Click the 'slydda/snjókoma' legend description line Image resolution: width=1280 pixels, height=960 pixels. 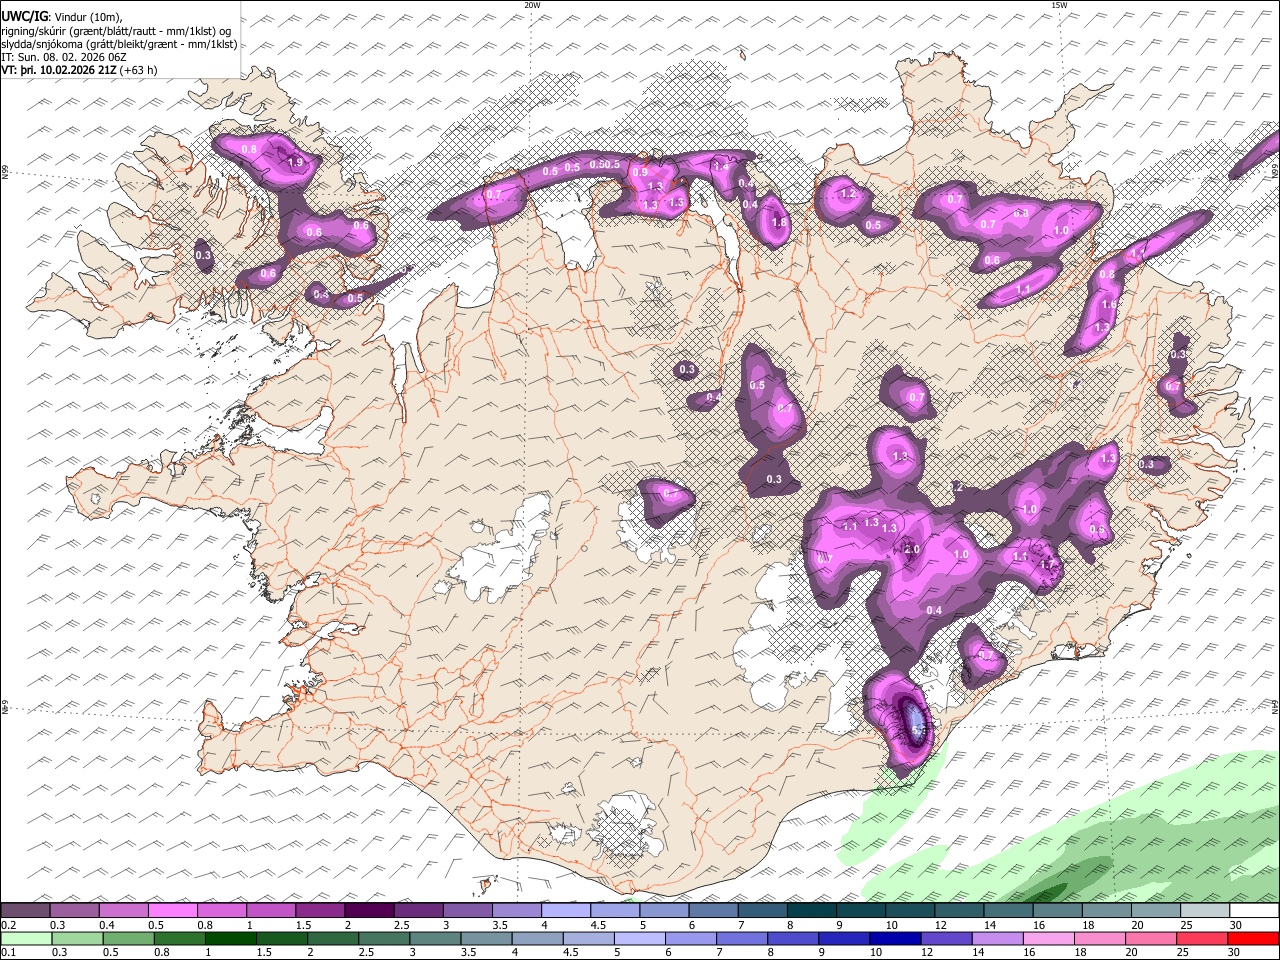coord(119,44)
